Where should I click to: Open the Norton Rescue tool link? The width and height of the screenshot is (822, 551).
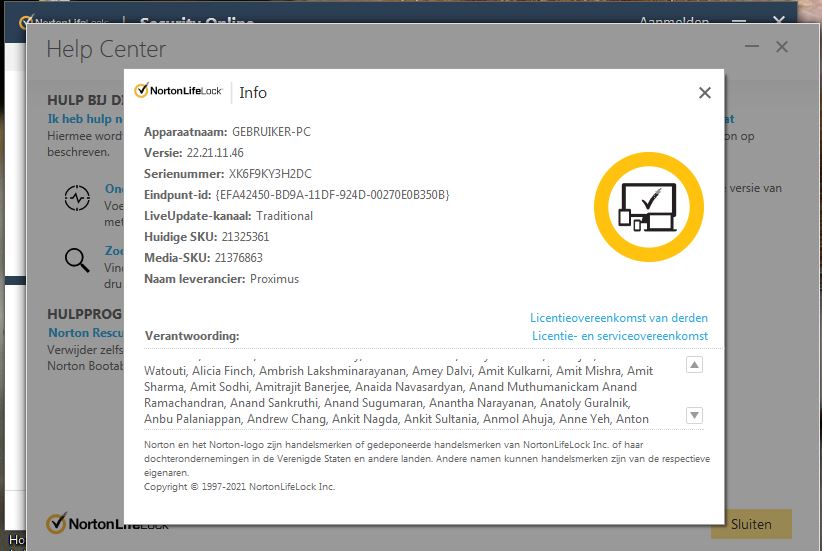(x=86, y=333)
